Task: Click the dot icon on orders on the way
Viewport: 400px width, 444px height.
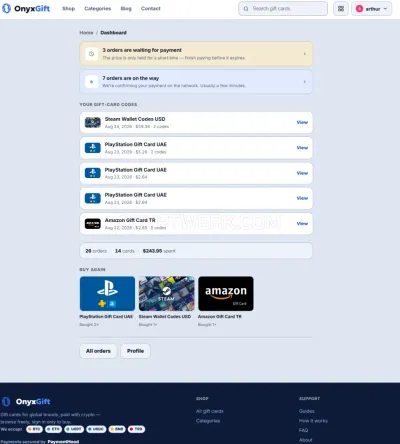Action: tap(91, 82)
